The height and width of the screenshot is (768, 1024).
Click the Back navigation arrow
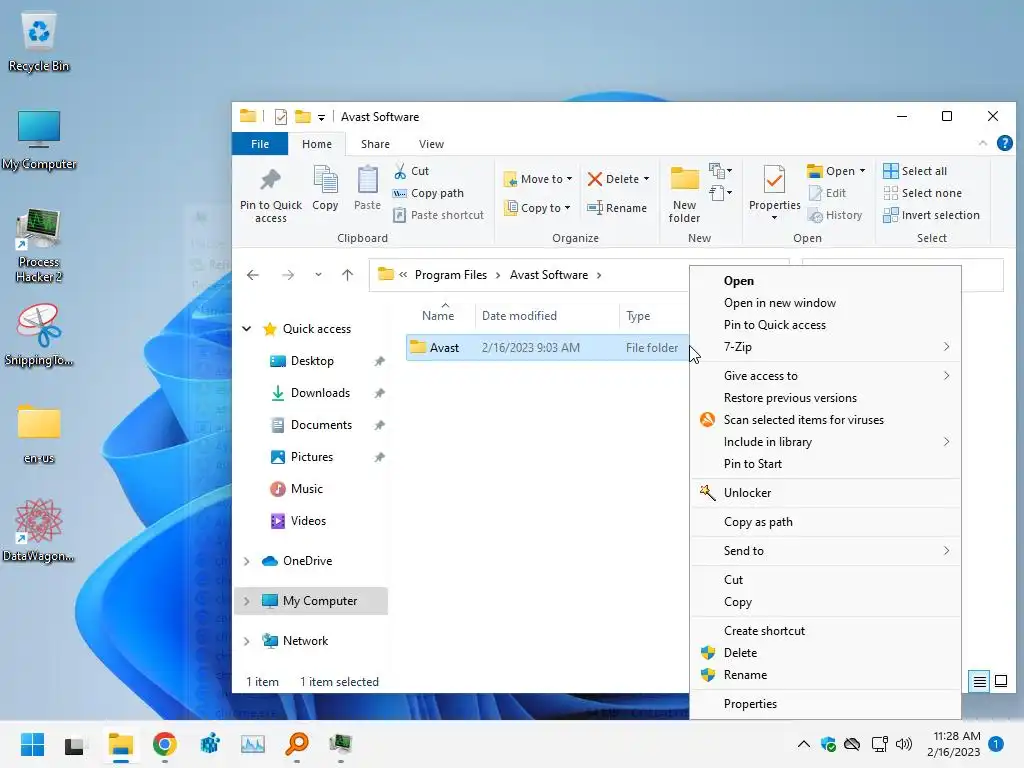click(x=253, y=275)
